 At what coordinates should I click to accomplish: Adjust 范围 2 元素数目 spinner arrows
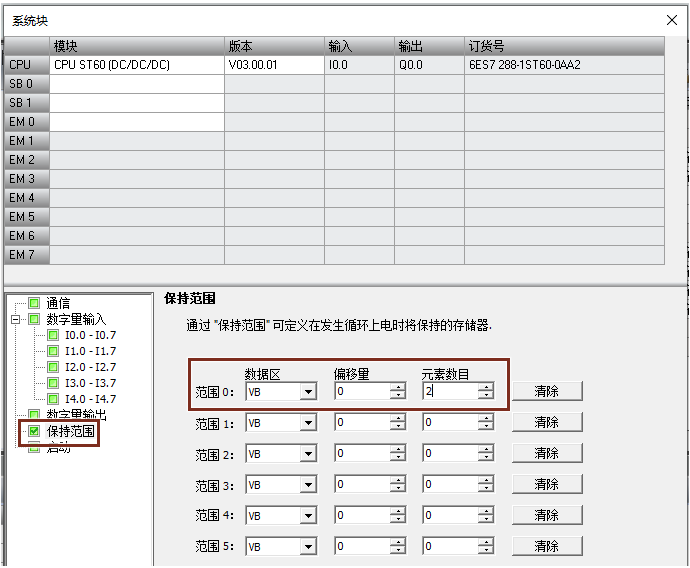pyautogui.click(x=486, y=454)
